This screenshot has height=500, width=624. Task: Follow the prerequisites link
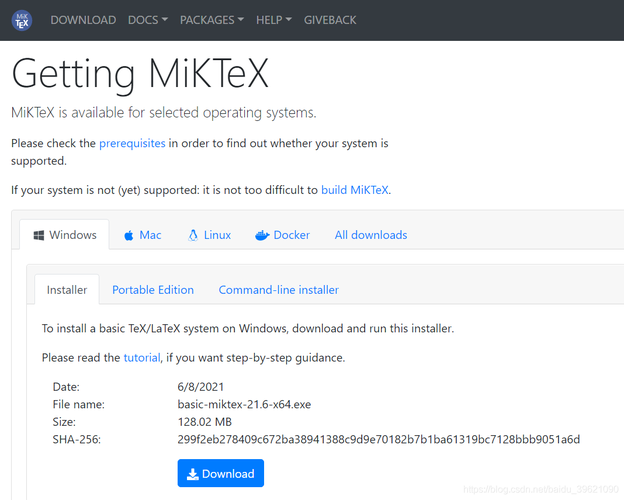click(x=132, y=143)
